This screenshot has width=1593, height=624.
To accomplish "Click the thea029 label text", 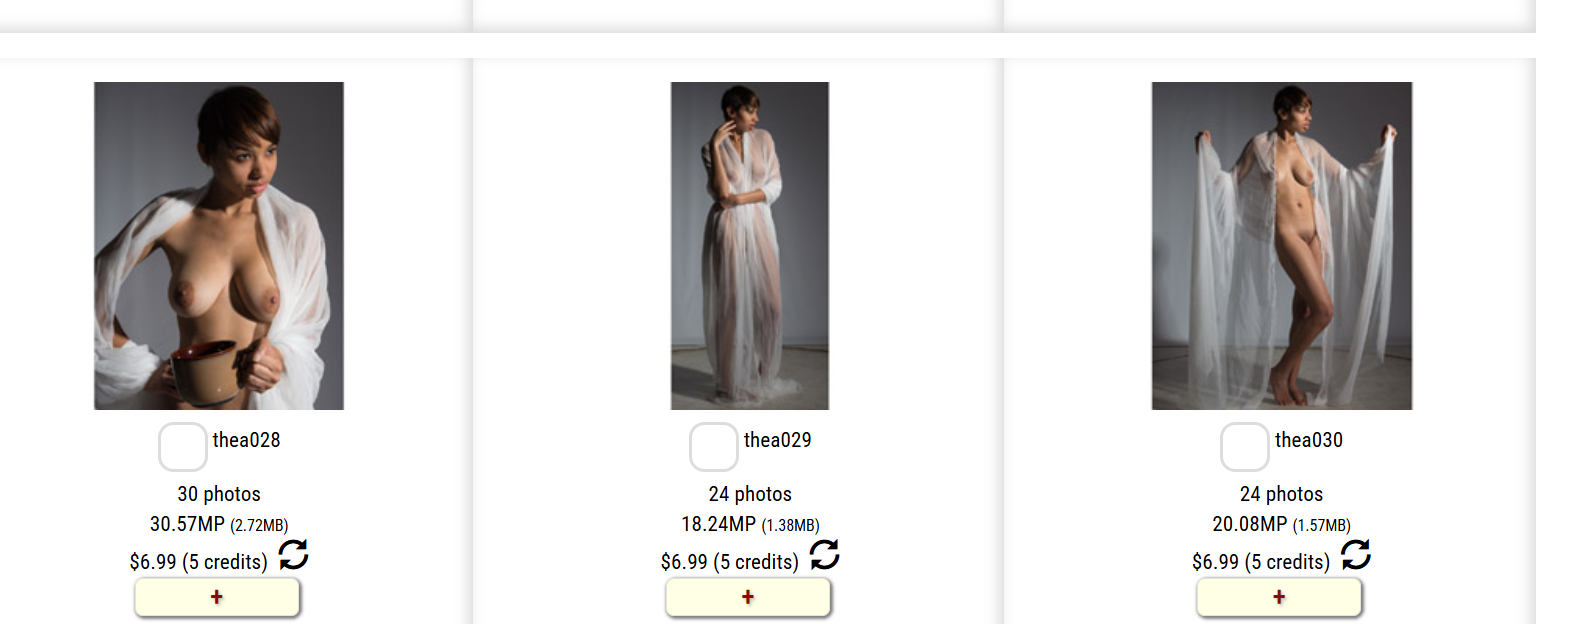I will tap(777, 440).
